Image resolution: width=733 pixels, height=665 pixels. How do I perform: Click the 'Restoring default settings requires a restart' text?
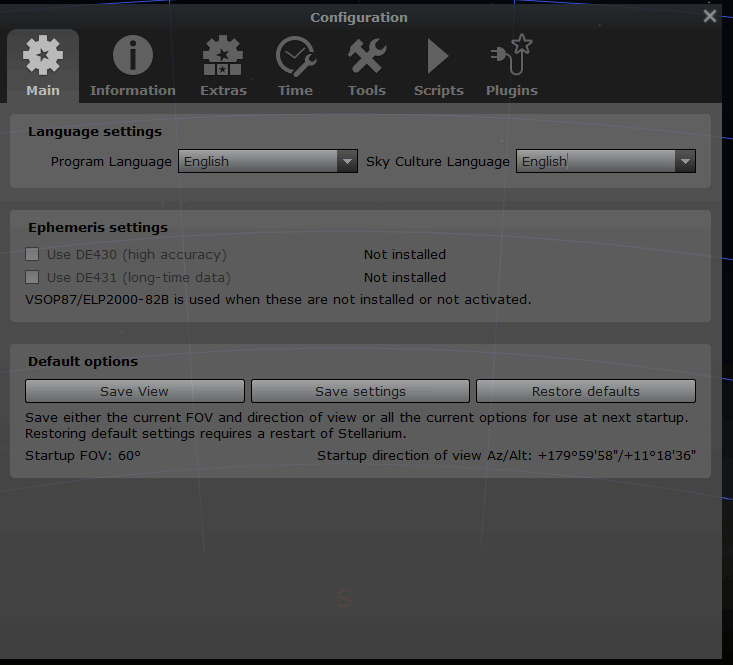[x=216, y=434]
